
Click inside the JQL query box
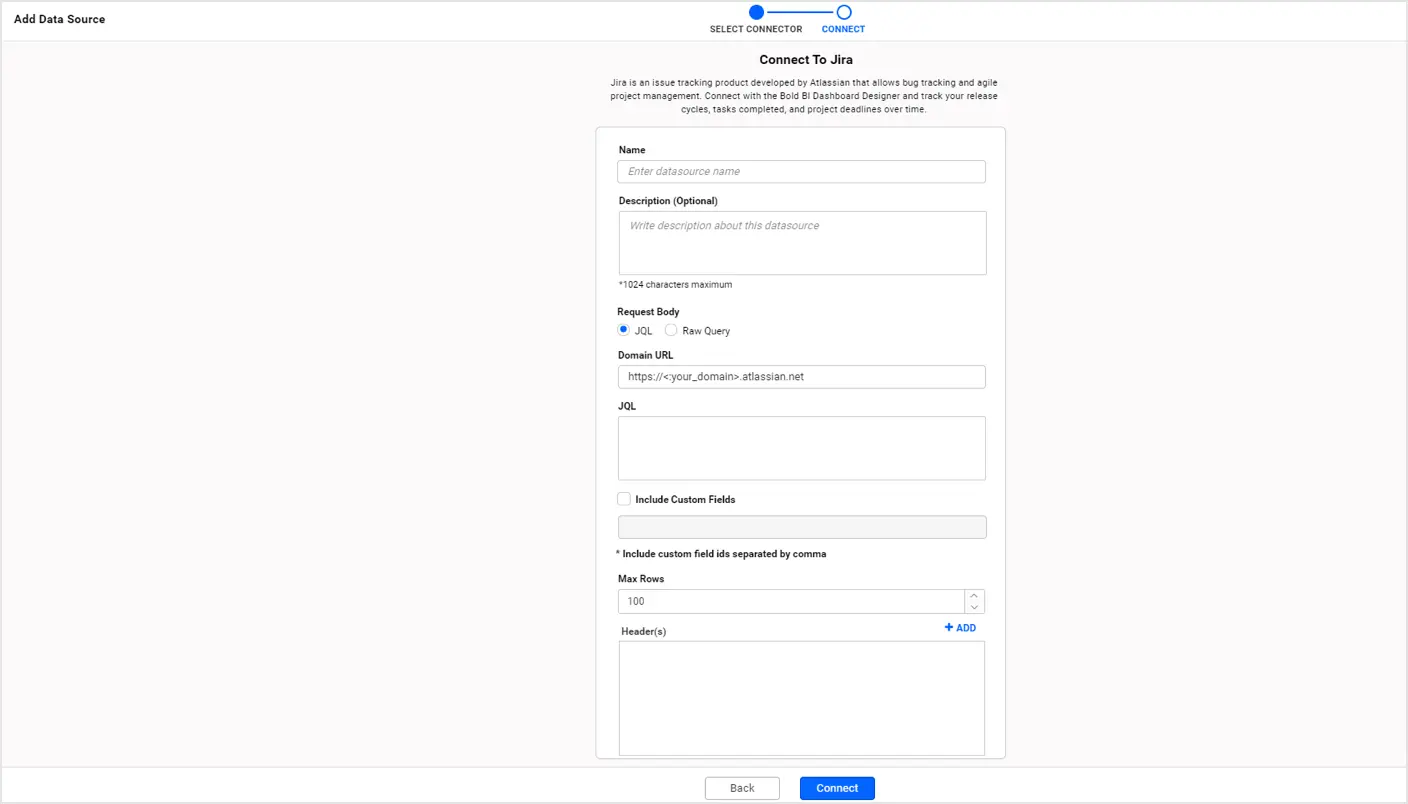tap(801, 448)
